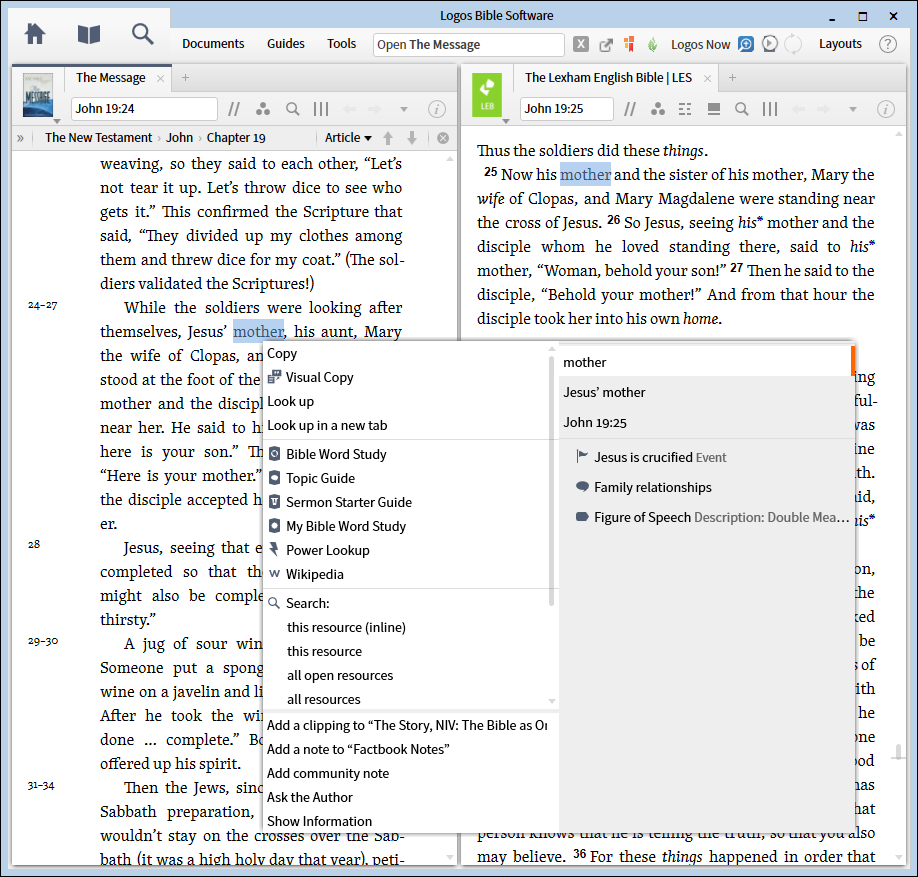Open panel information for the Lexham English Bible
This screenshot has height=877, width=918.
pyautogui.click(x=886, y=109)
